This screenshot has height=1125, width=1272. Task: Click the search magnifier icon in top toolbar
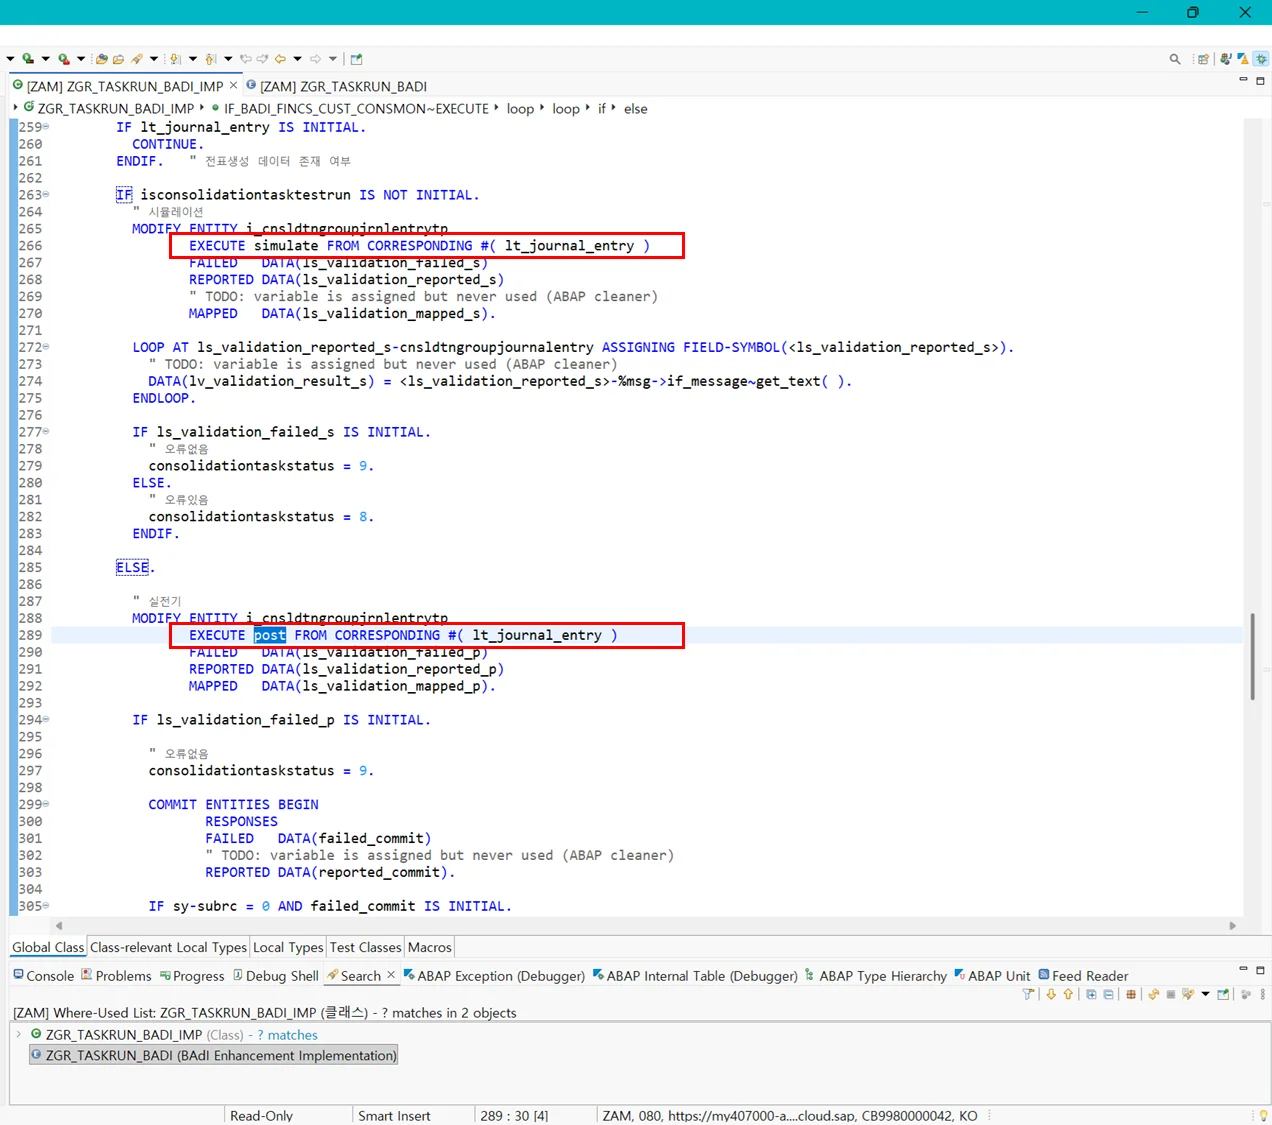point(1175,59)
